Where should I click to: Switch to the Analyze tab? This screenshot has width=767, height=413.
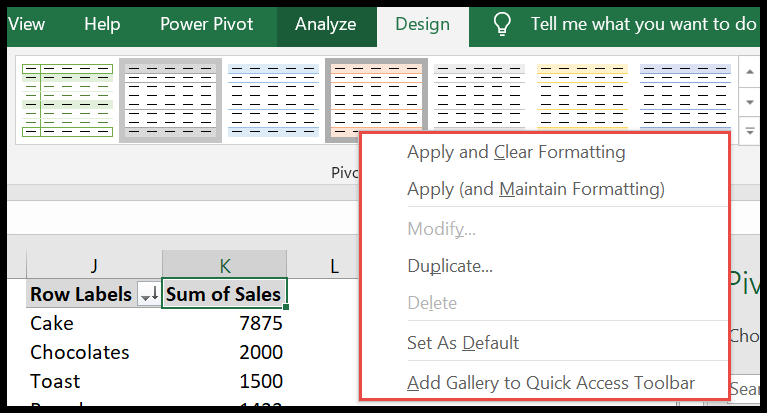(326, 24)
